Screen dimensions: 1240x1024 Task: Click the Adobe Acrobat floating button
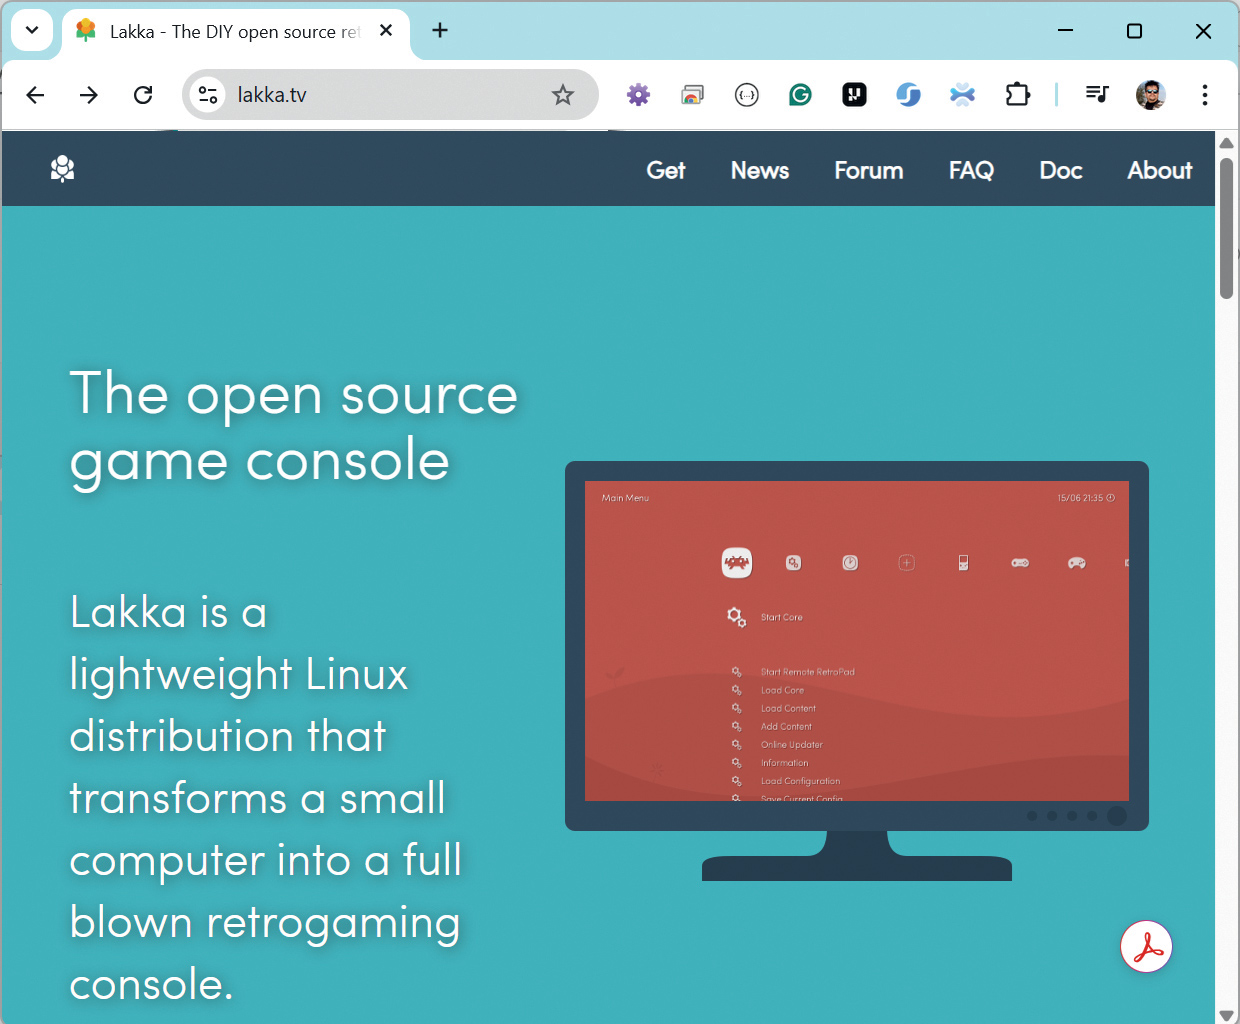[x=1146, y=946]
